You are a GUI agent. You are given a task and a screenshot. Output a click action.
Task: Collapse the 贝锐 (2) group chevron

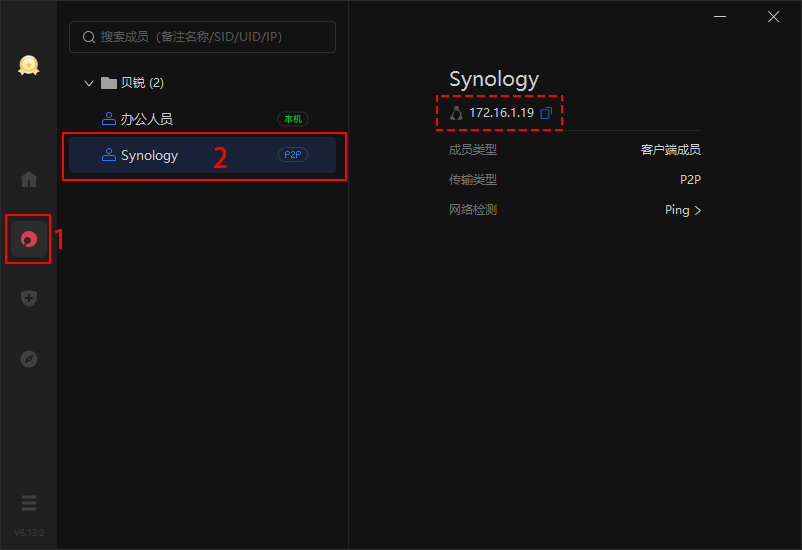(88, 83)
